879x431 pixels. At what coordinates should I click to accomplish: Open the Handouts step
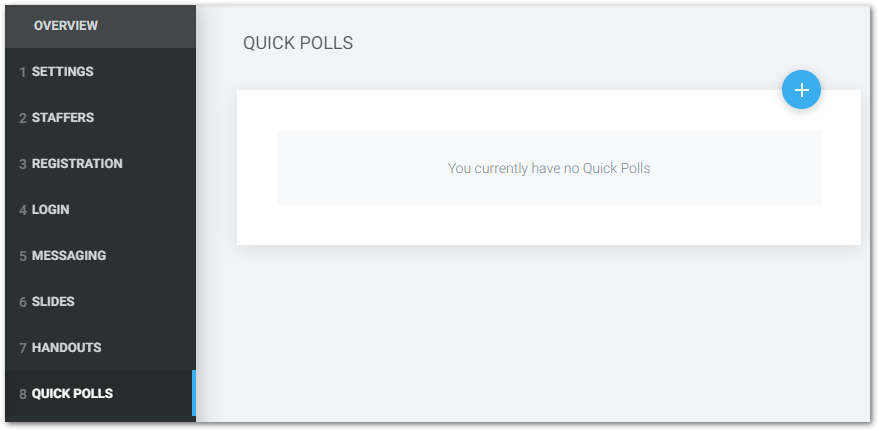(x=101, y=347)
